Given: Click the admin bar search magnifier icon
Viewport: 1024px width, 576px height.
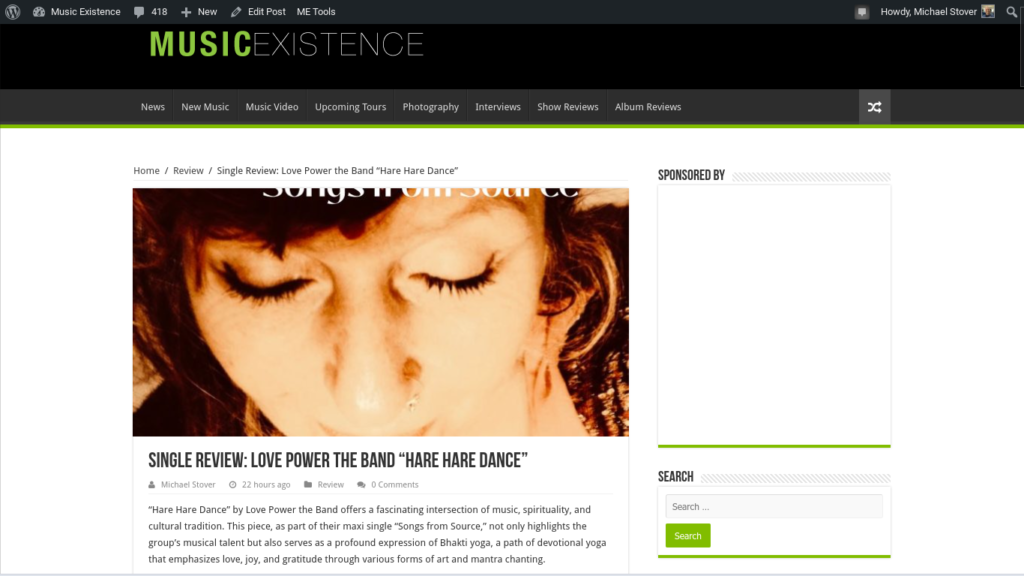Looking at the screenshot, I should click(x=1012, y=12).
